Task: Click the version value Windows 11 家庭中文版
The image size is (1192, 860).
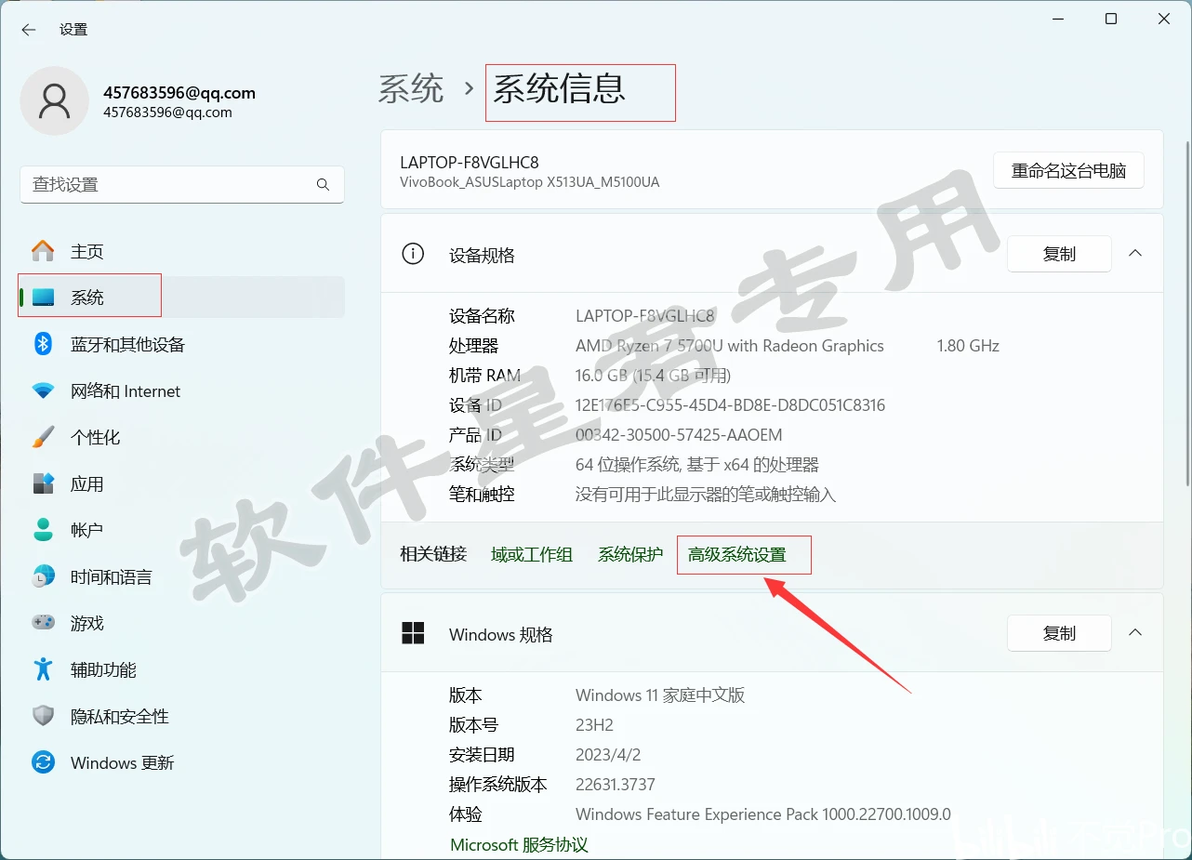Action: [660, 695]
